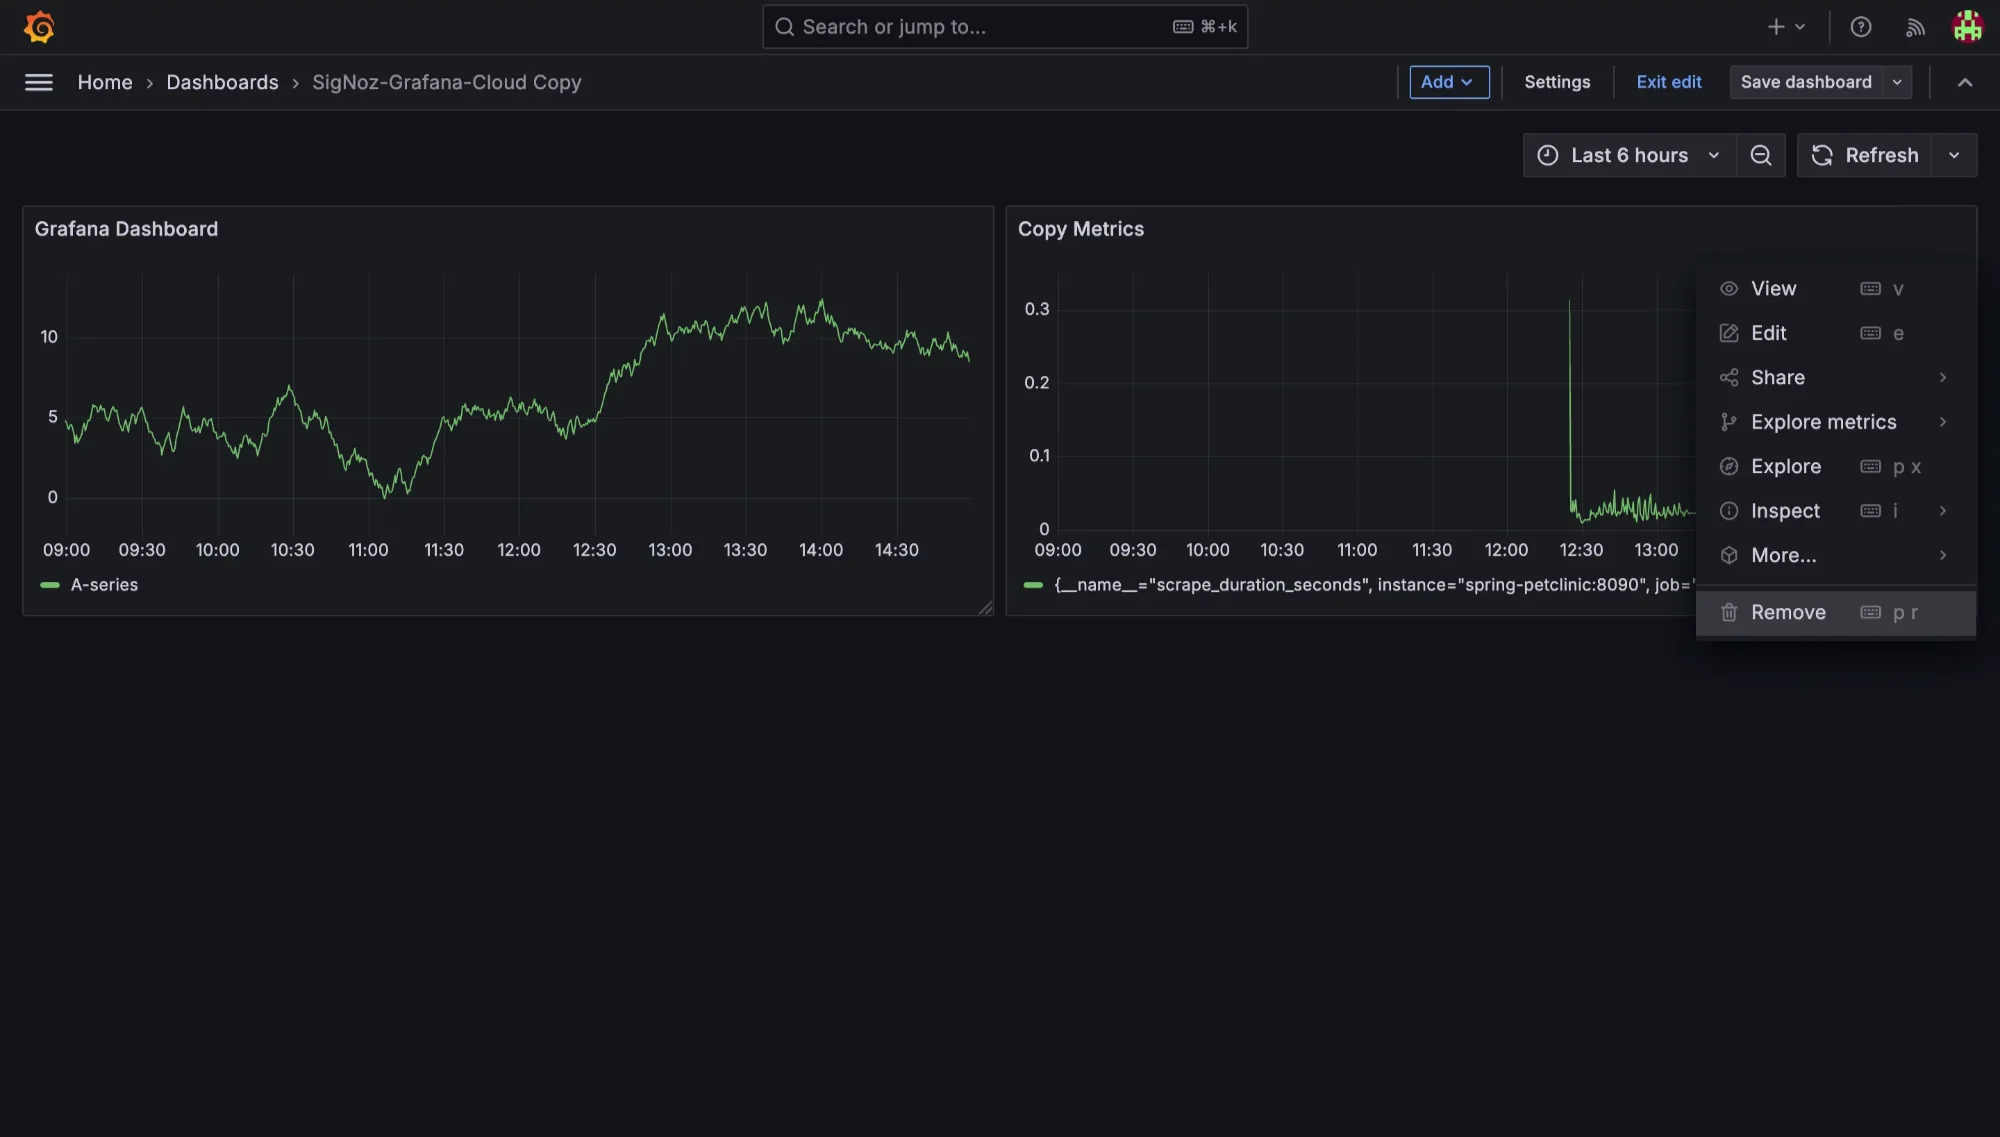Open the user avatar profile menu

pos(1967,27)
